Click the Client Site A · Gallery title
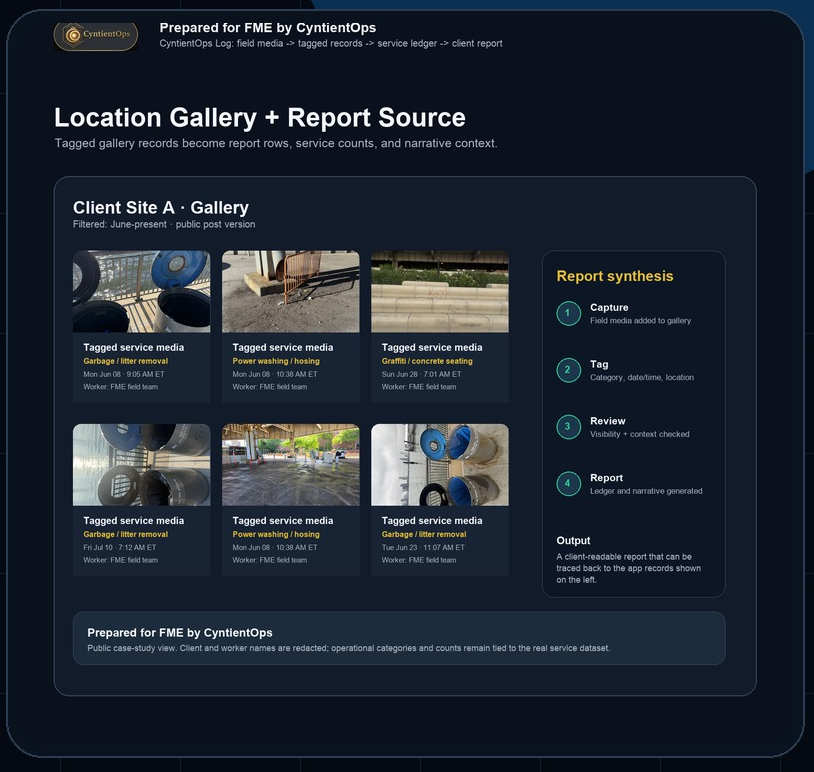The width and height of the screenshot is (814, 772). 161,208
